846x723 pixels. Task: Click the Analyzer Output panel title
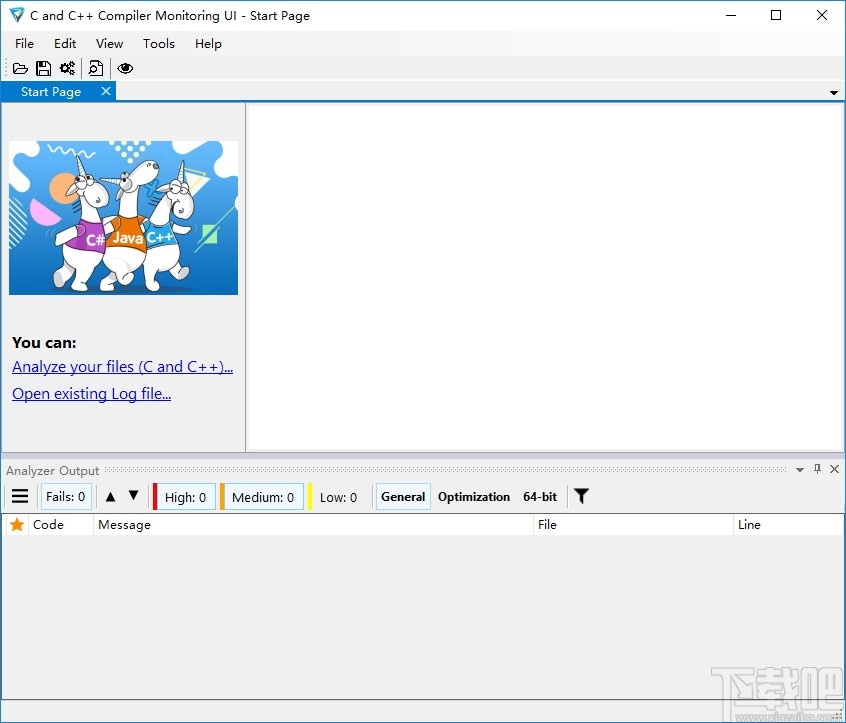[x=52, y=470]
